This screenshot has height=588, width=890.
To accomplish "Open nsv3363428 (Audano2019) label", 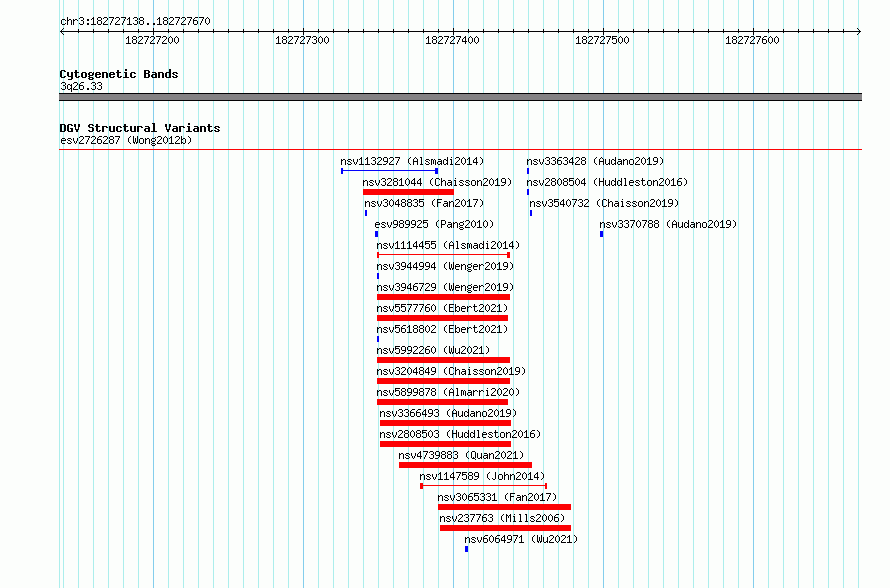I will (595, 161).
